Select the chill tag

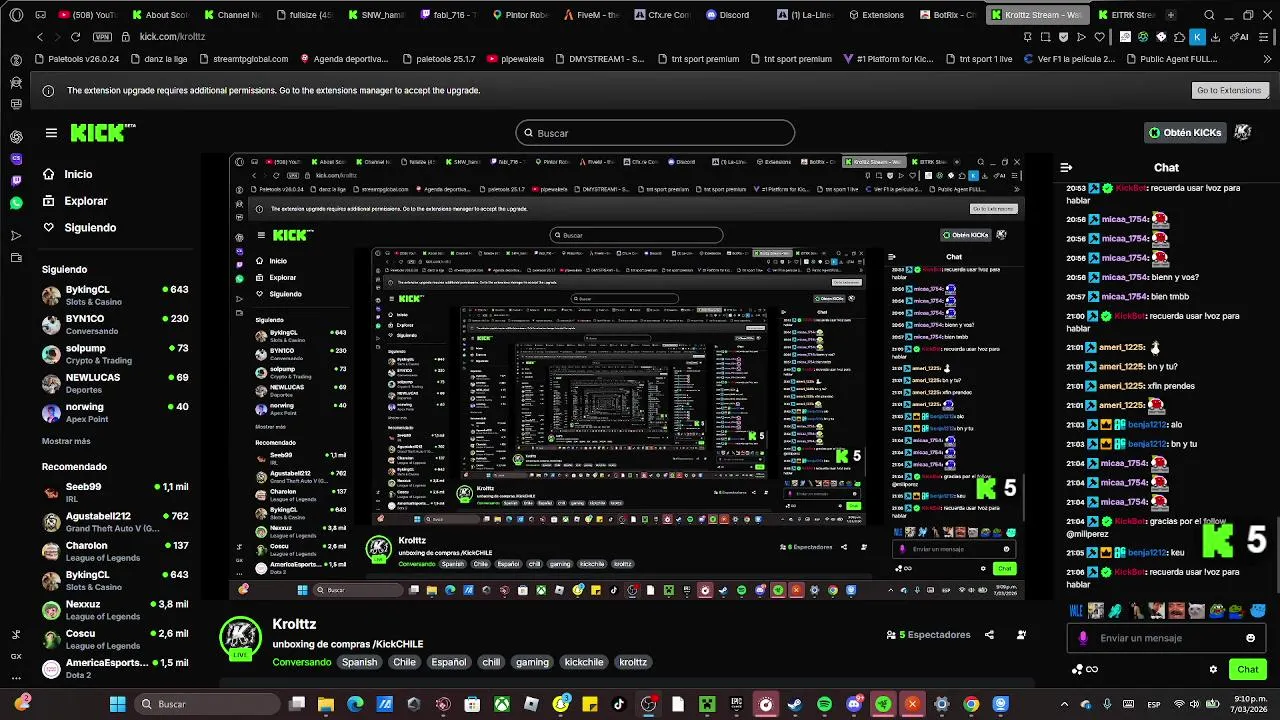point(491,662)
